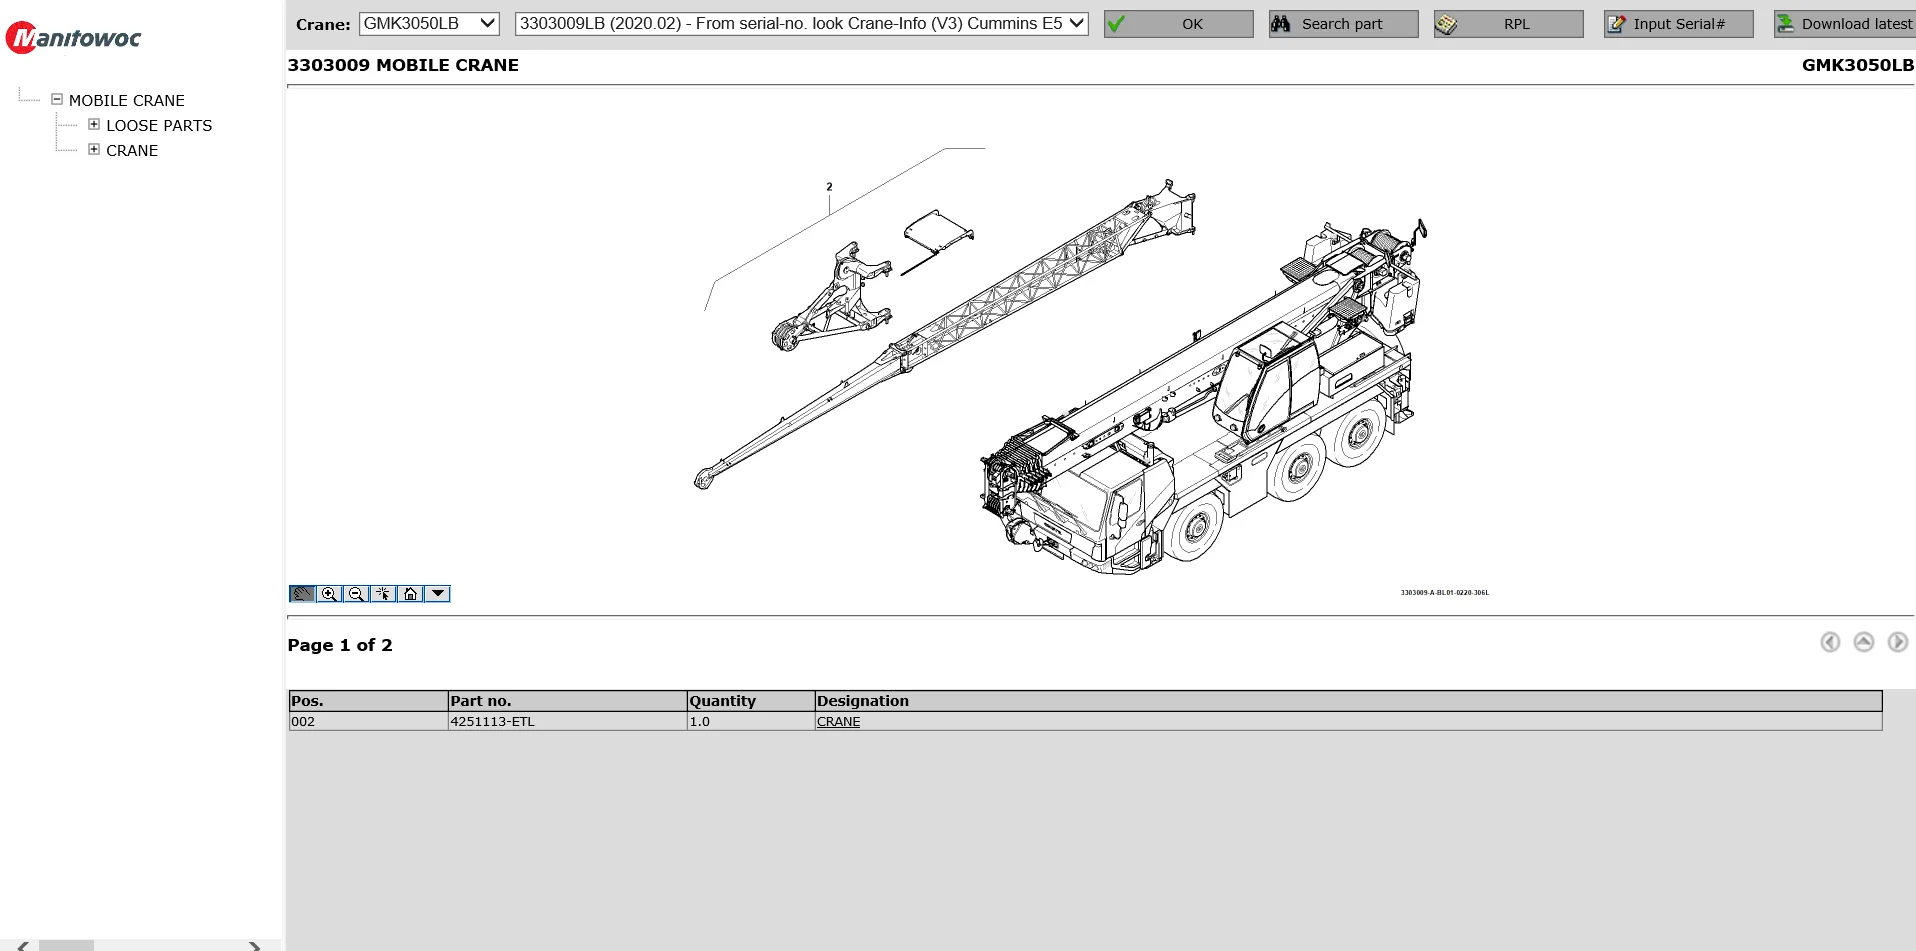Click the up level arrow icon
This screenshot has height=951, width=1916.
click(1864, 642)
